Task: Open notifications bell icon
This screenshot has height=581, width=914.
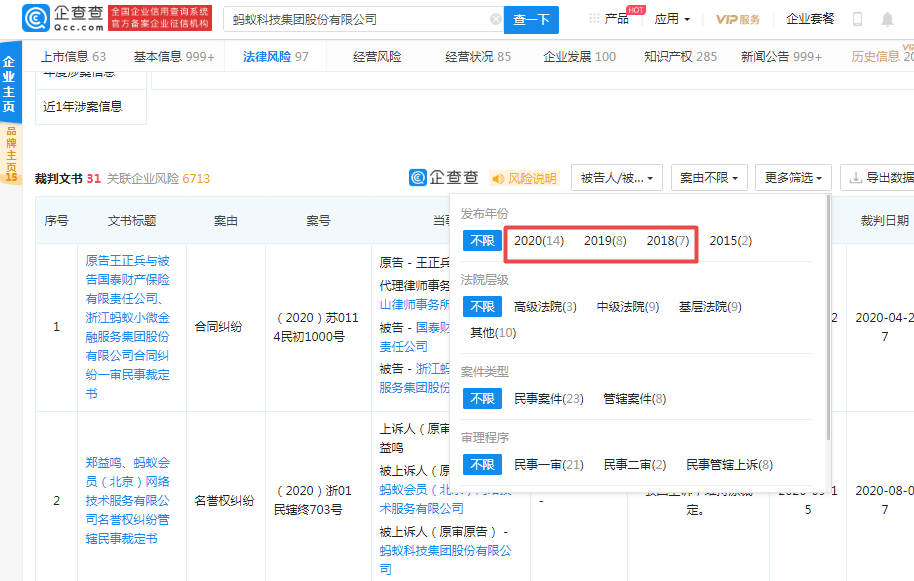Action: click(887, 20)
